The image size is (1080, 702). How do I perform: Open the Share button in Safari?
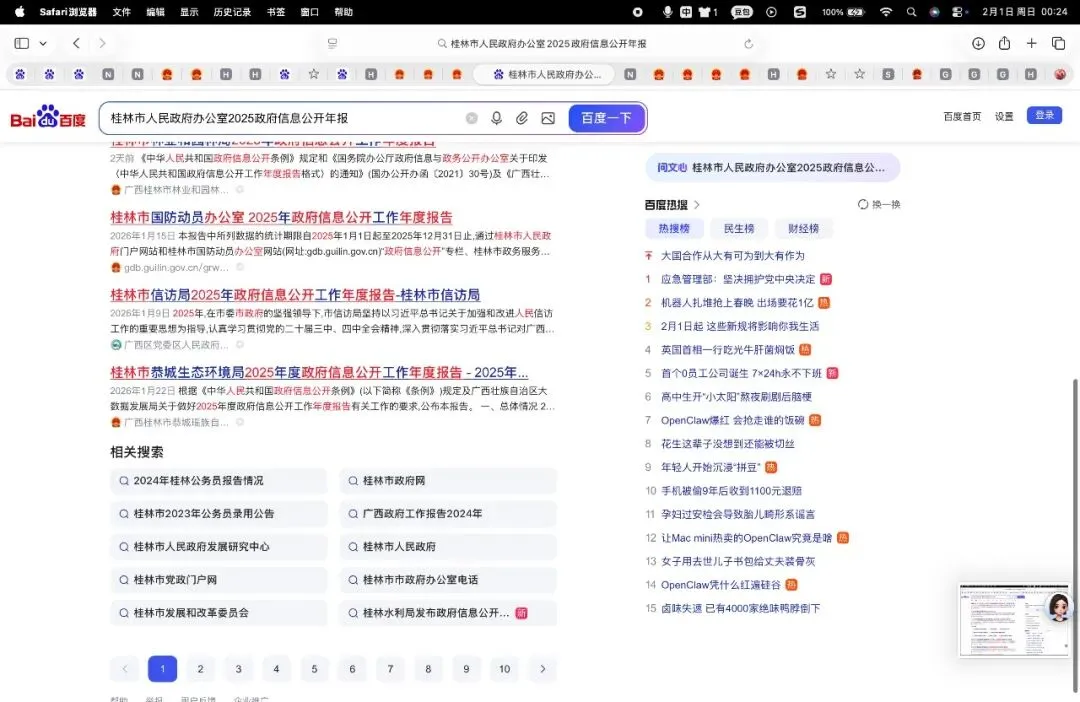pos(1004,43)
